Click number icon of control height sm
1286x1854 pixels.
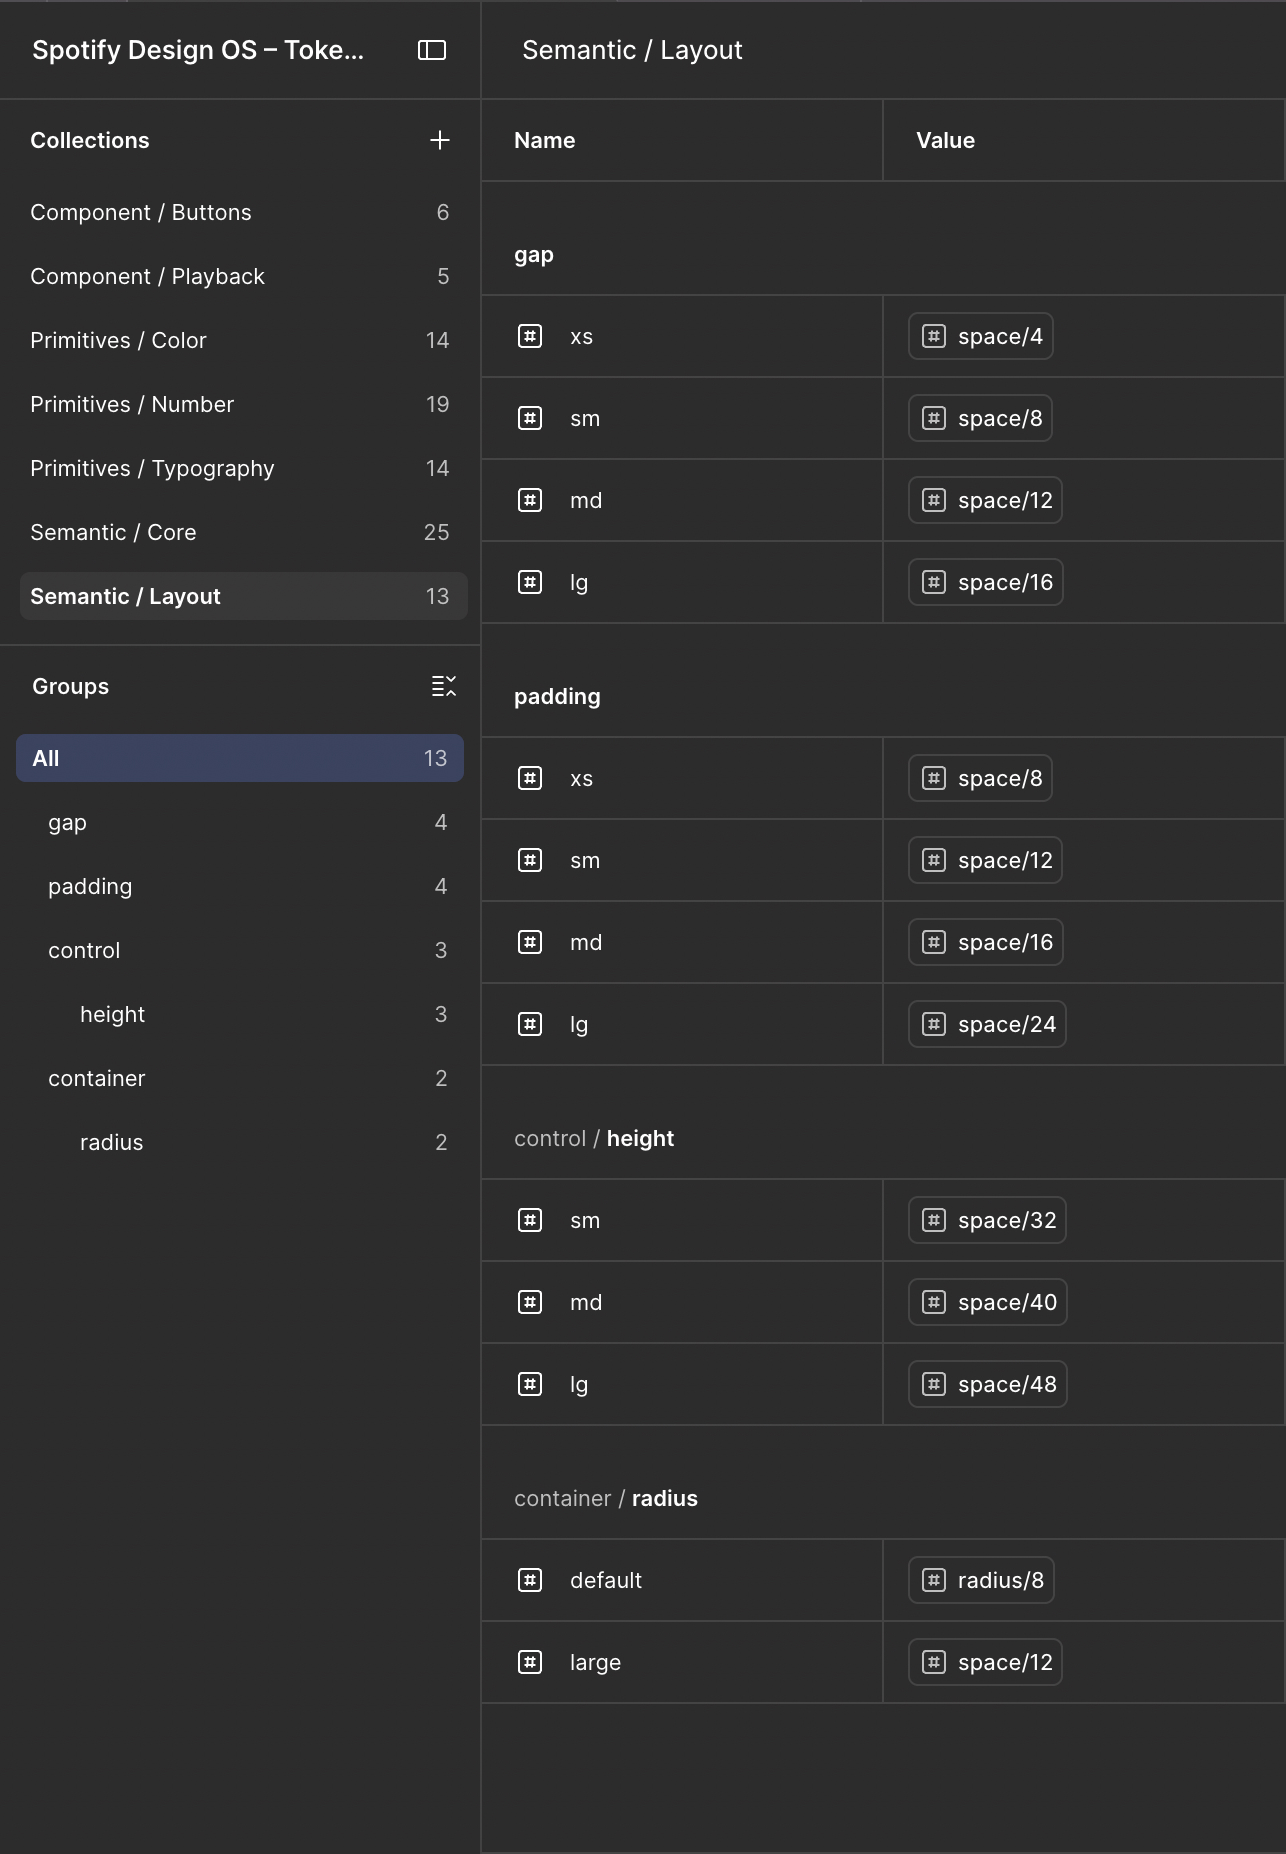coord(530,1220)
